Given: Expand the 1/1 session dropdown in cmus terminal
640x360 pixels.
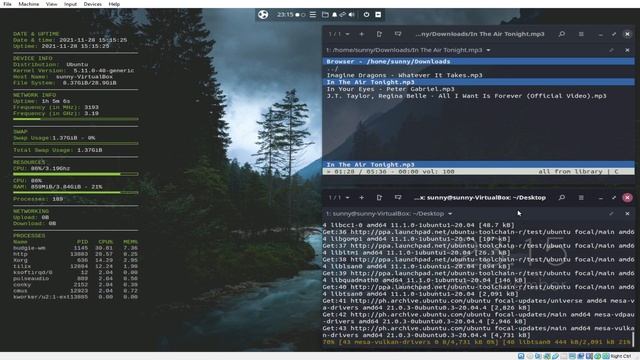Looking at the screenshot, I should coord(339,34).
